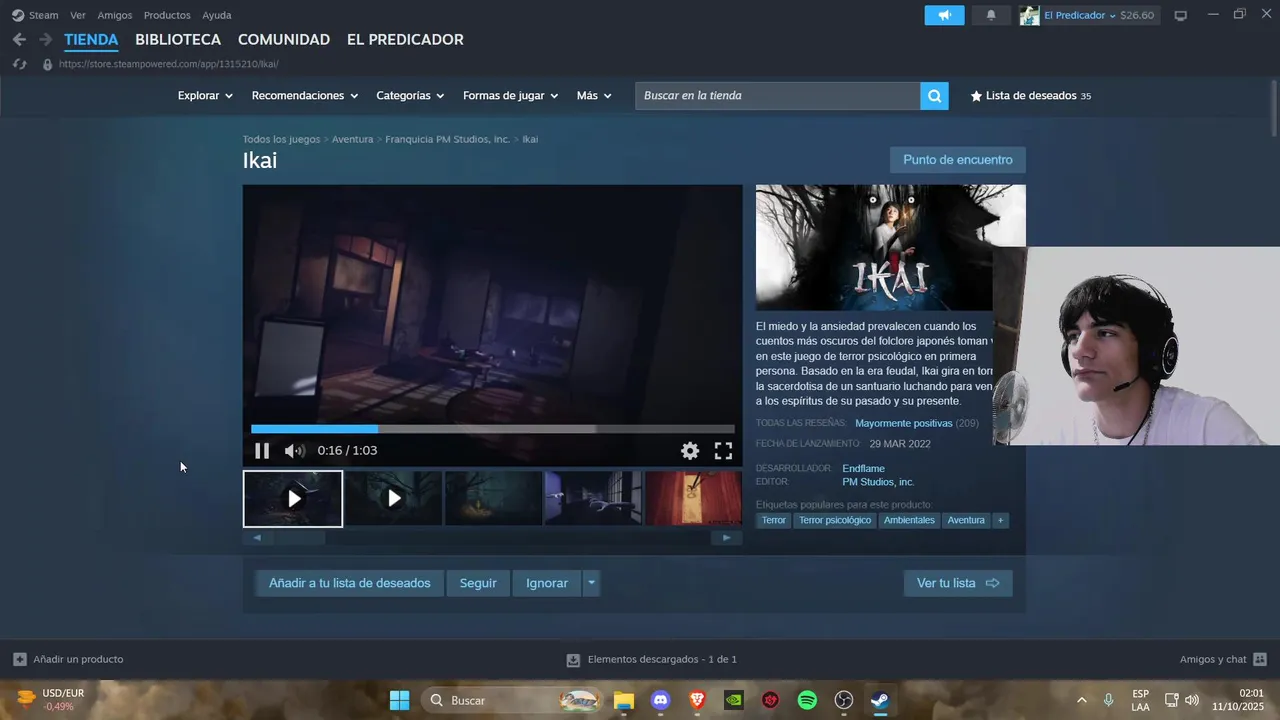This screenshot has width=1280, height=720.
Task: Click the El Predicador avatar image
Action: 1029,15
